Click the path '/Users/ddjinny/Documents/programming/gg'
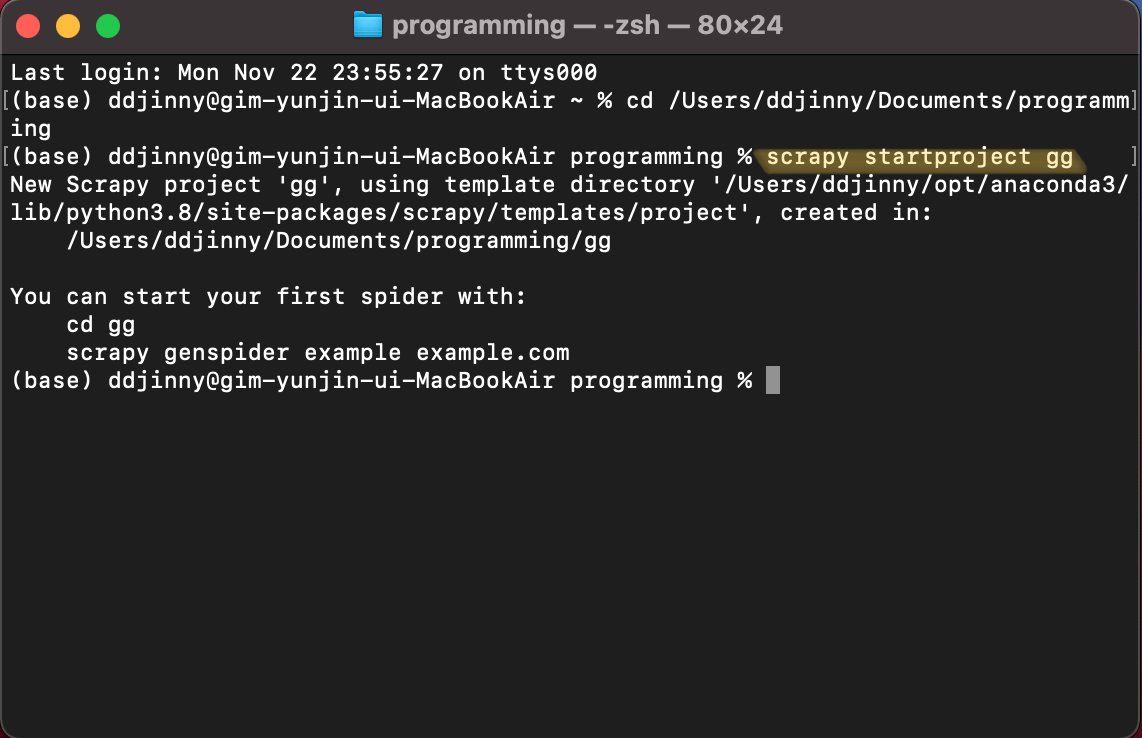The image size is (1142, 738). [x=339, y=240]
